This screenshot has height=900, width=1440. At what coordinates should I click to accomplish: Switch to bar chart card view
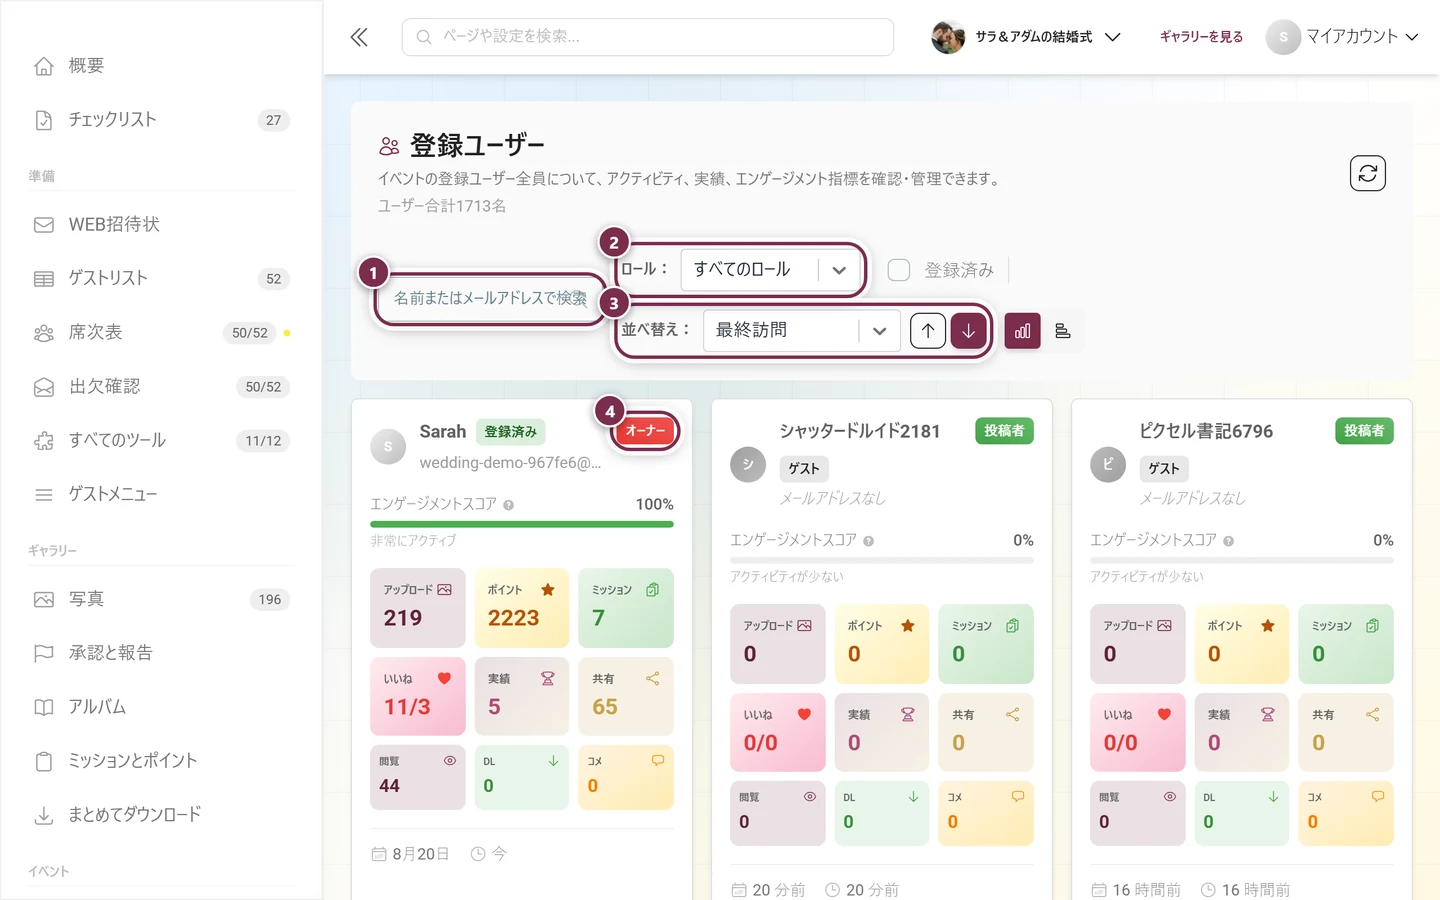click(1022, 331)
